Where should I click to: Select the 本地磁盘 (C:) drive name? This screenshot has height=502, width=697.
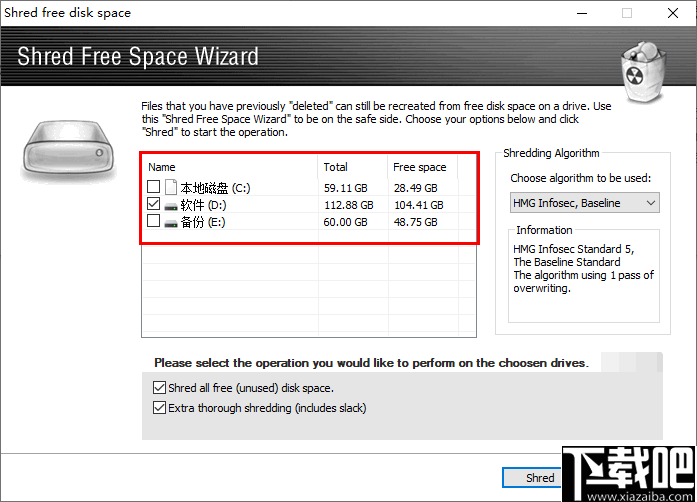pyautogui.click(x=216, y=188)
